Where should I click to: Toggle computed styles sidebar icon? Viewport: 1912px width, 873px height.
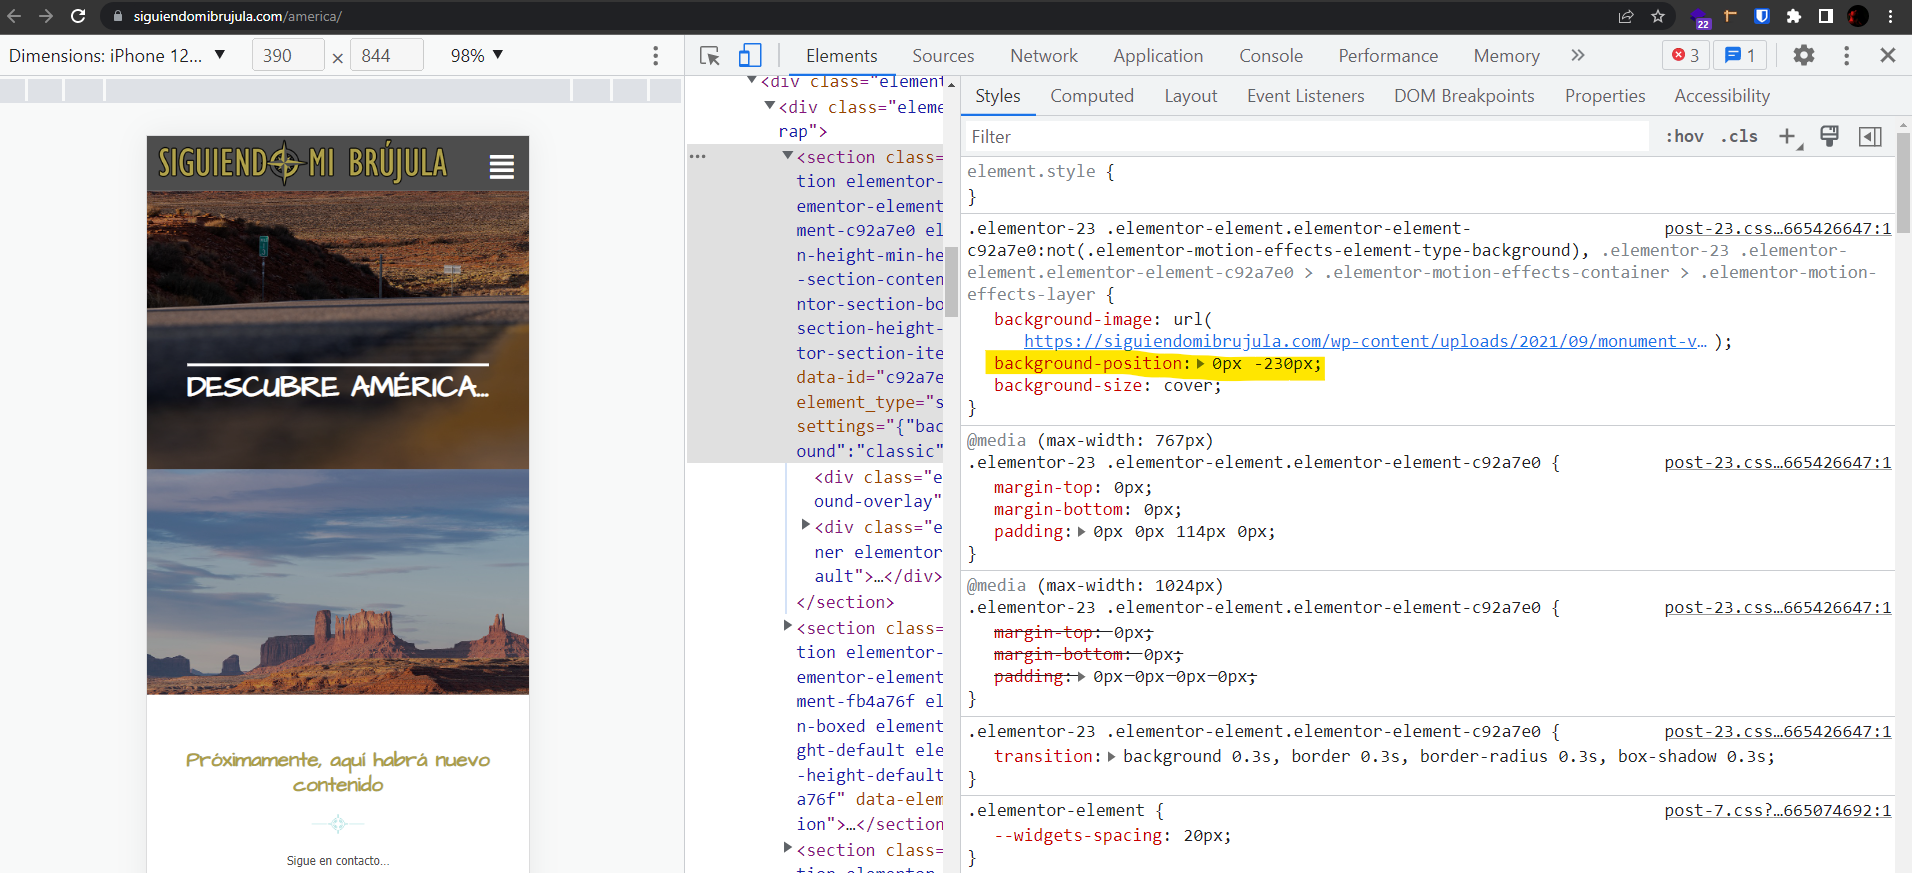(x=1870, y=136)
